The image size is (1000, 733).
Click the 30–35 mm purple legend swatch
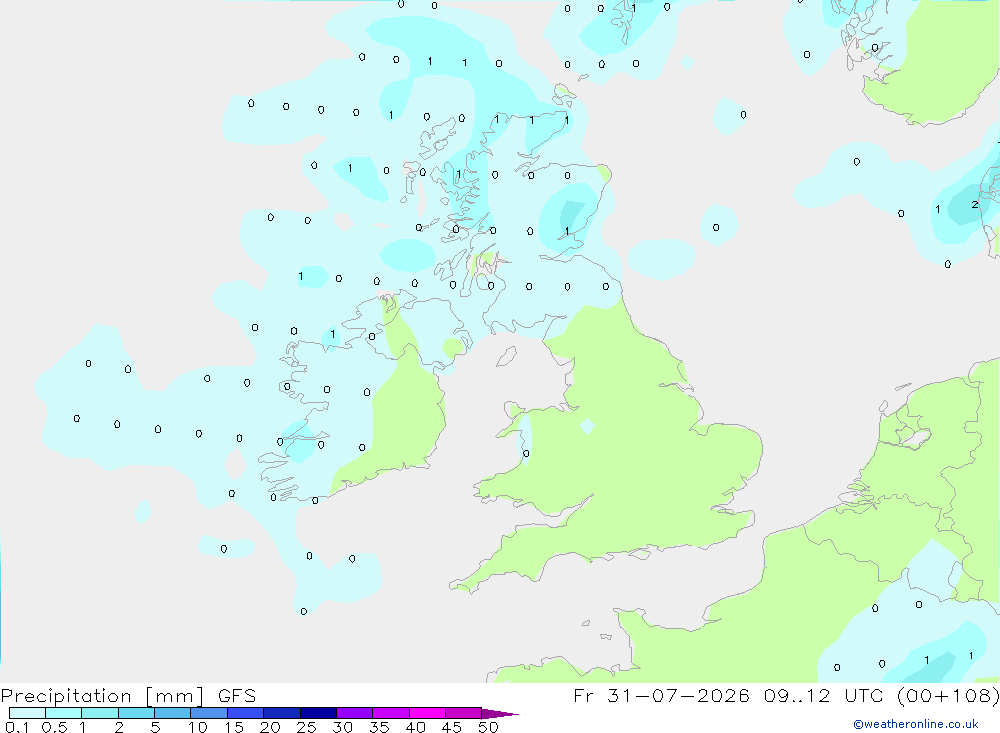point(354,713)
